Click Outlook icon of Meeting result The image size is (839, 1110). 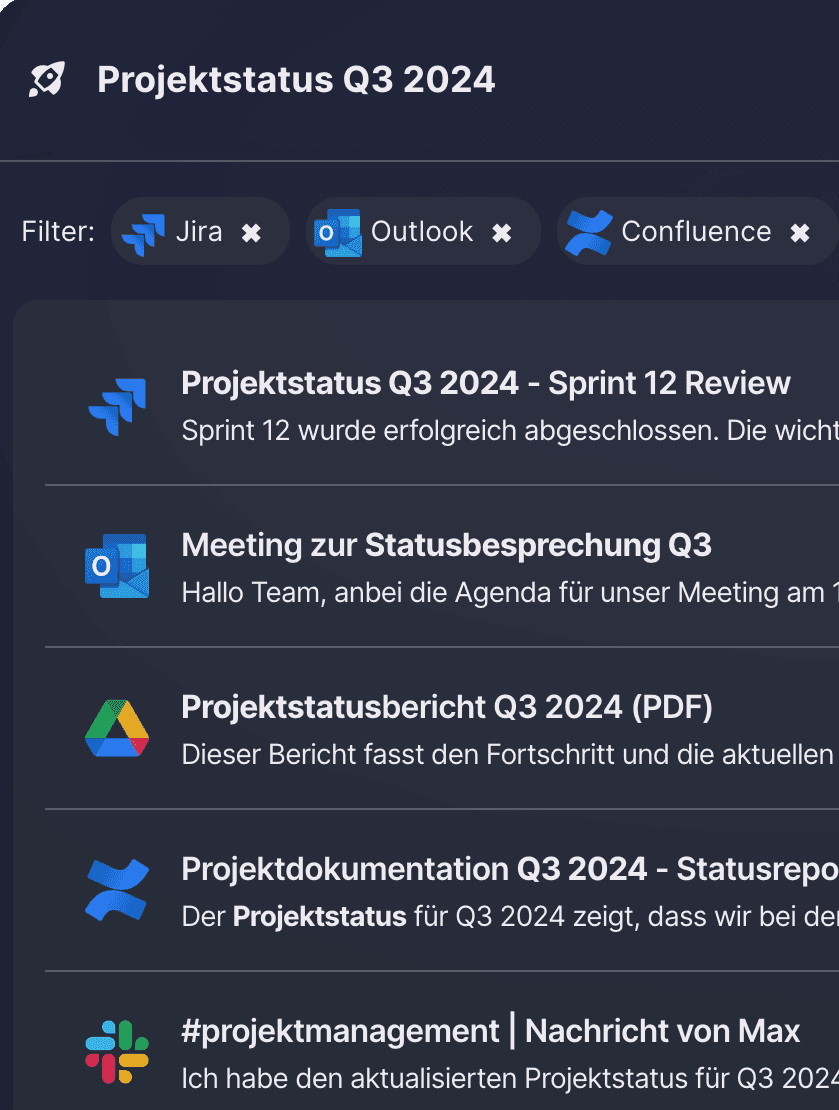[x=117, y=567]
